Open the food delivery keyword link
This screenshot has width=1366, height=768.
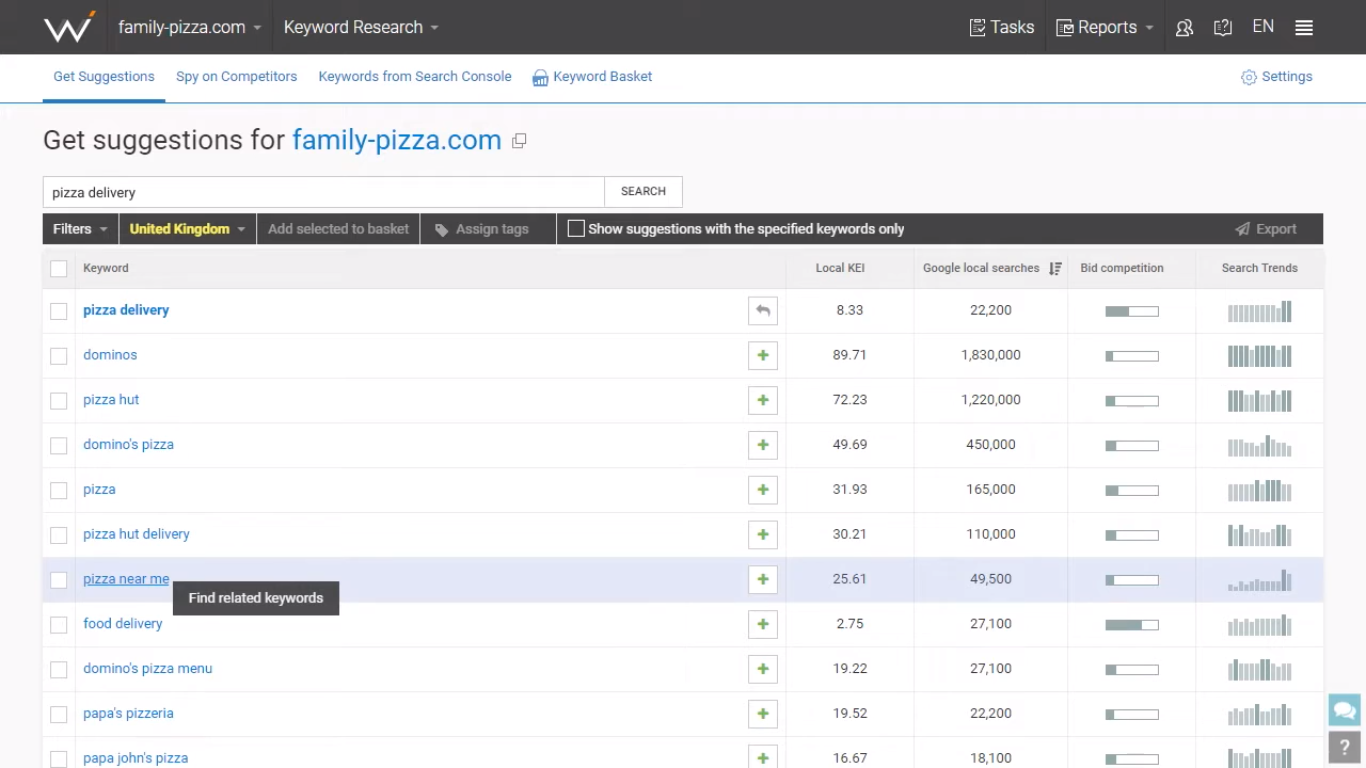pyautogui.click(x=122, y=624)
